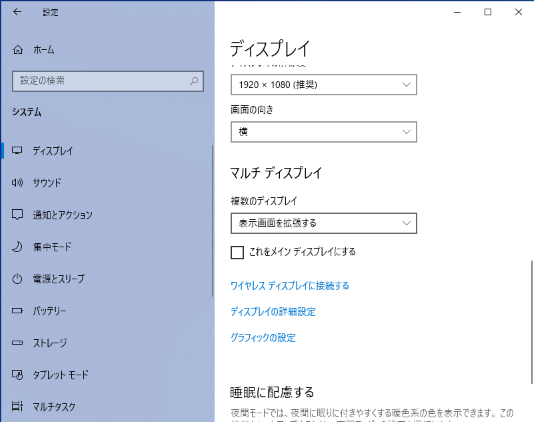Screen dimensions: 534x422
Task: Go back using the arrow icon
Action: coord(17,12)
